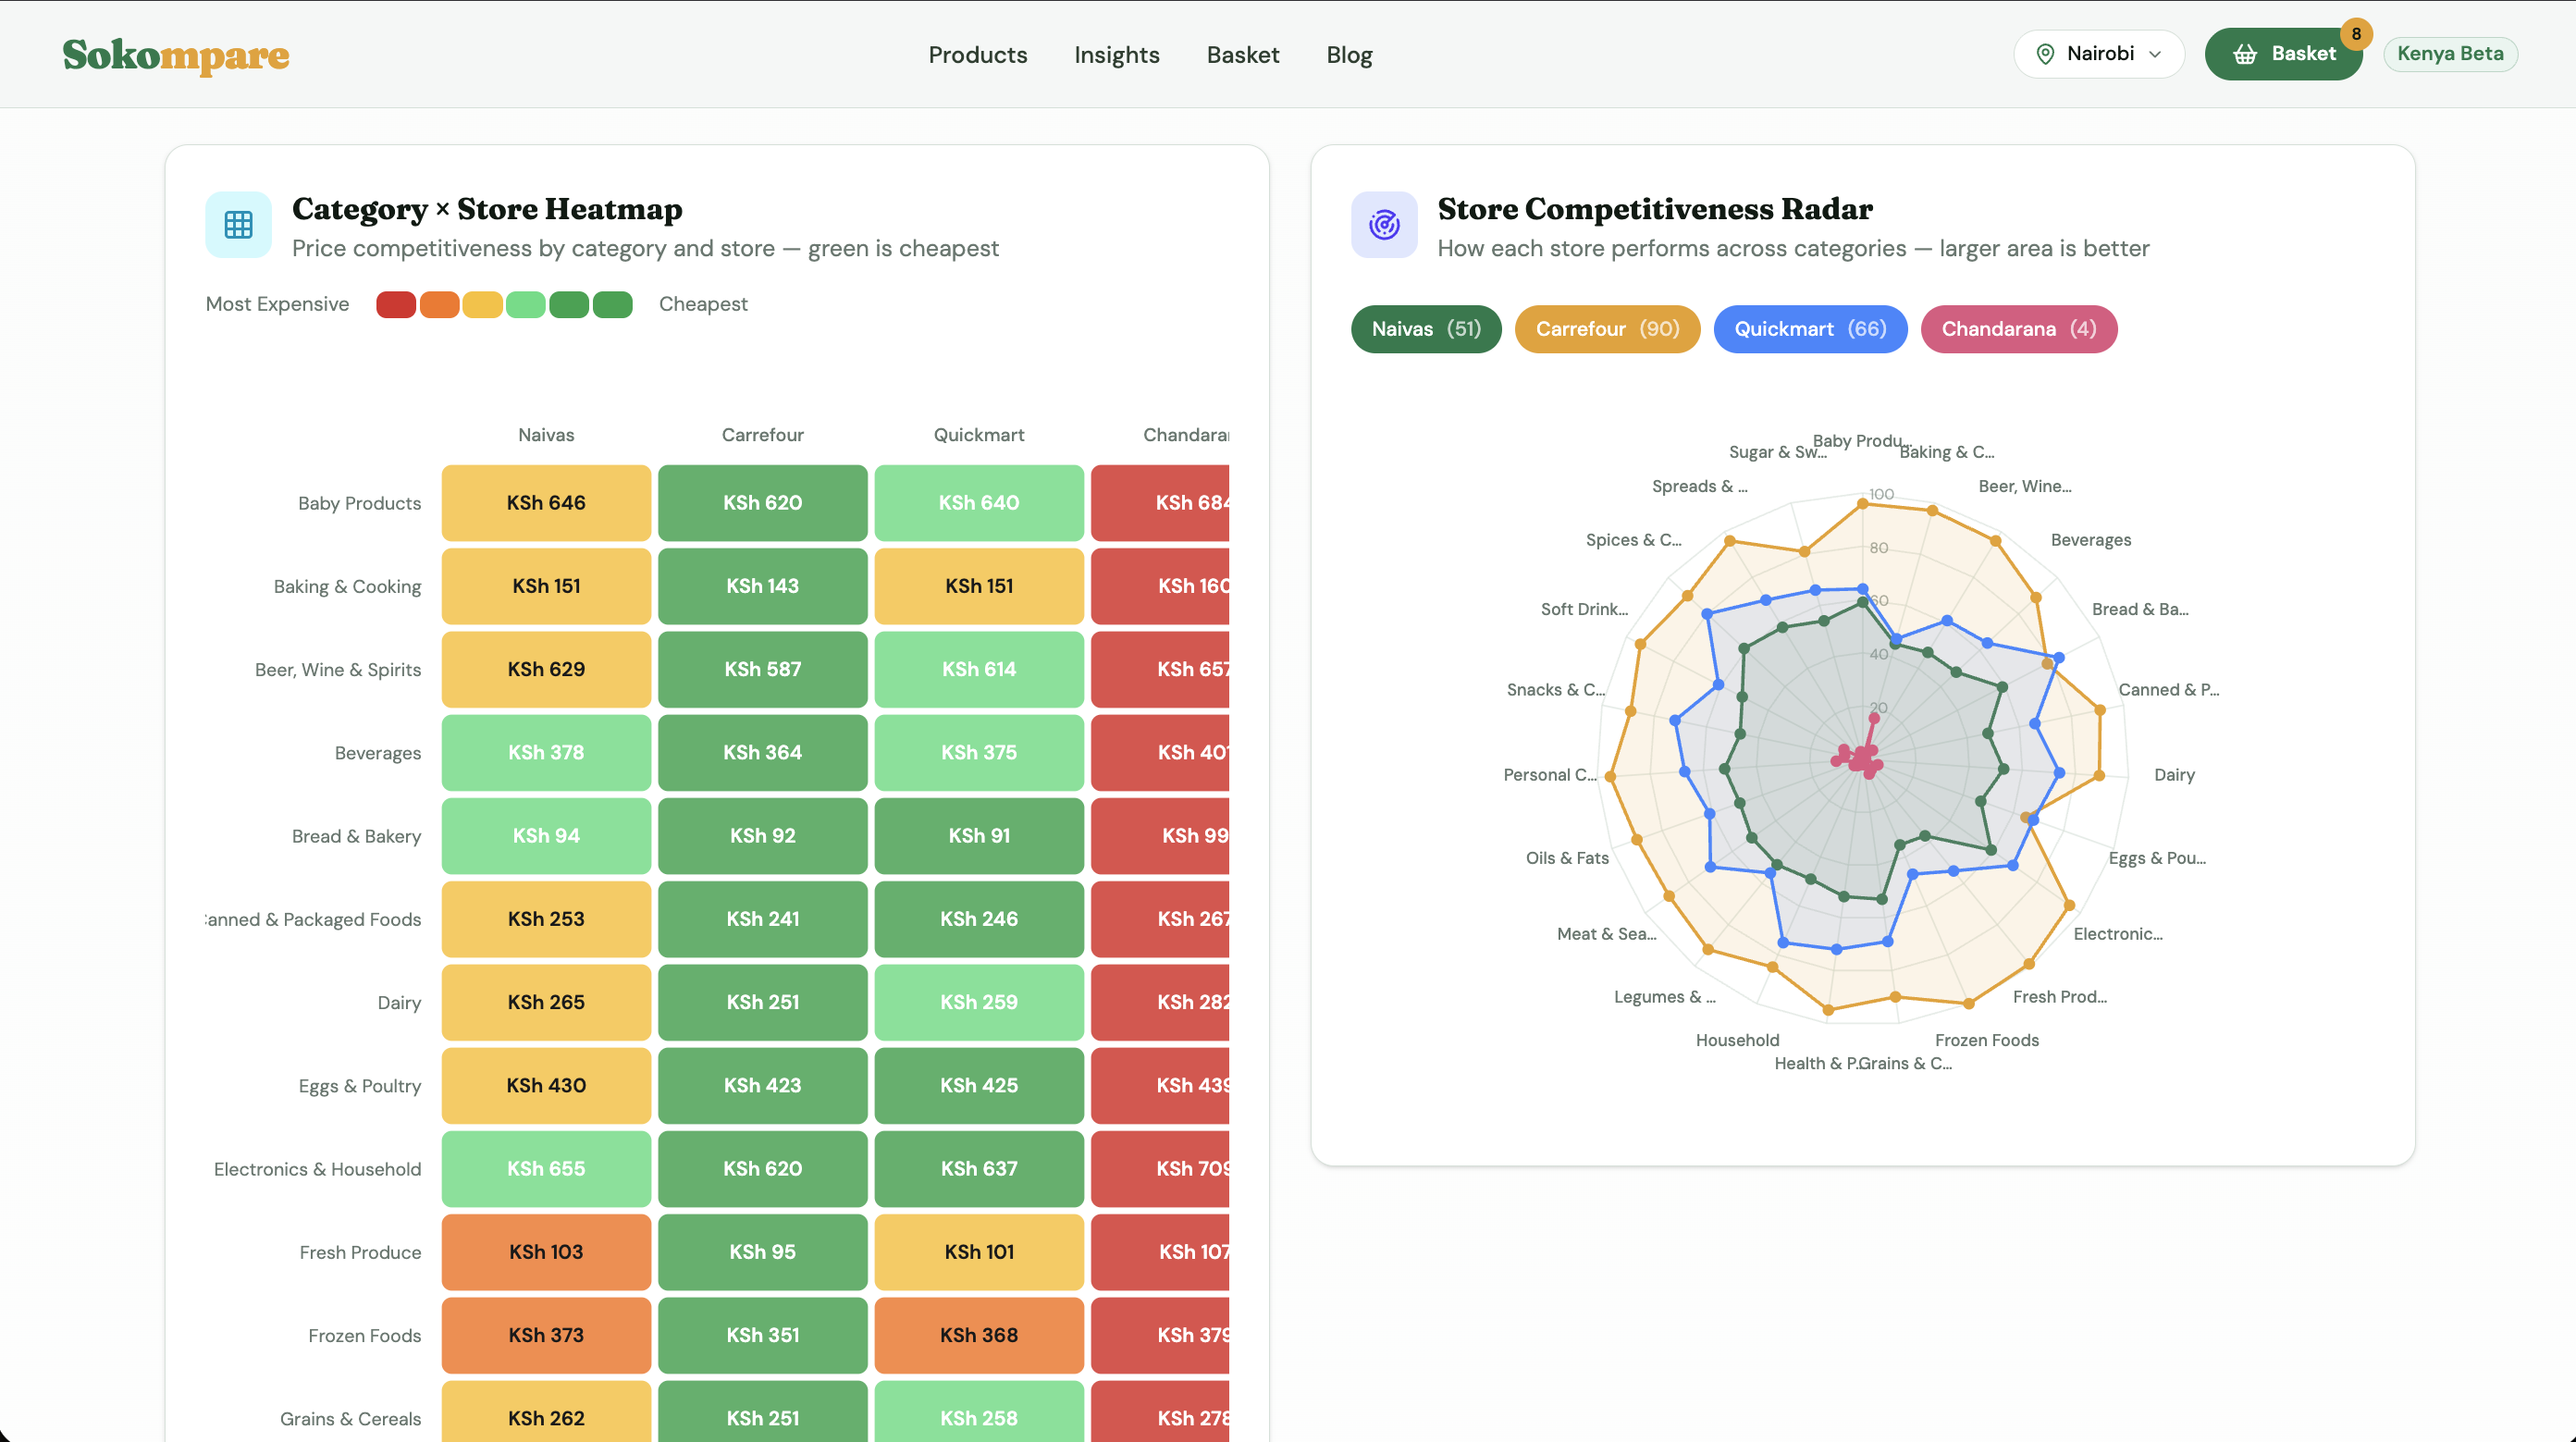Viewport: 2576px width, 1442px height.
Task: Click the basket count badge showing 8
Action: point(2356,34)
